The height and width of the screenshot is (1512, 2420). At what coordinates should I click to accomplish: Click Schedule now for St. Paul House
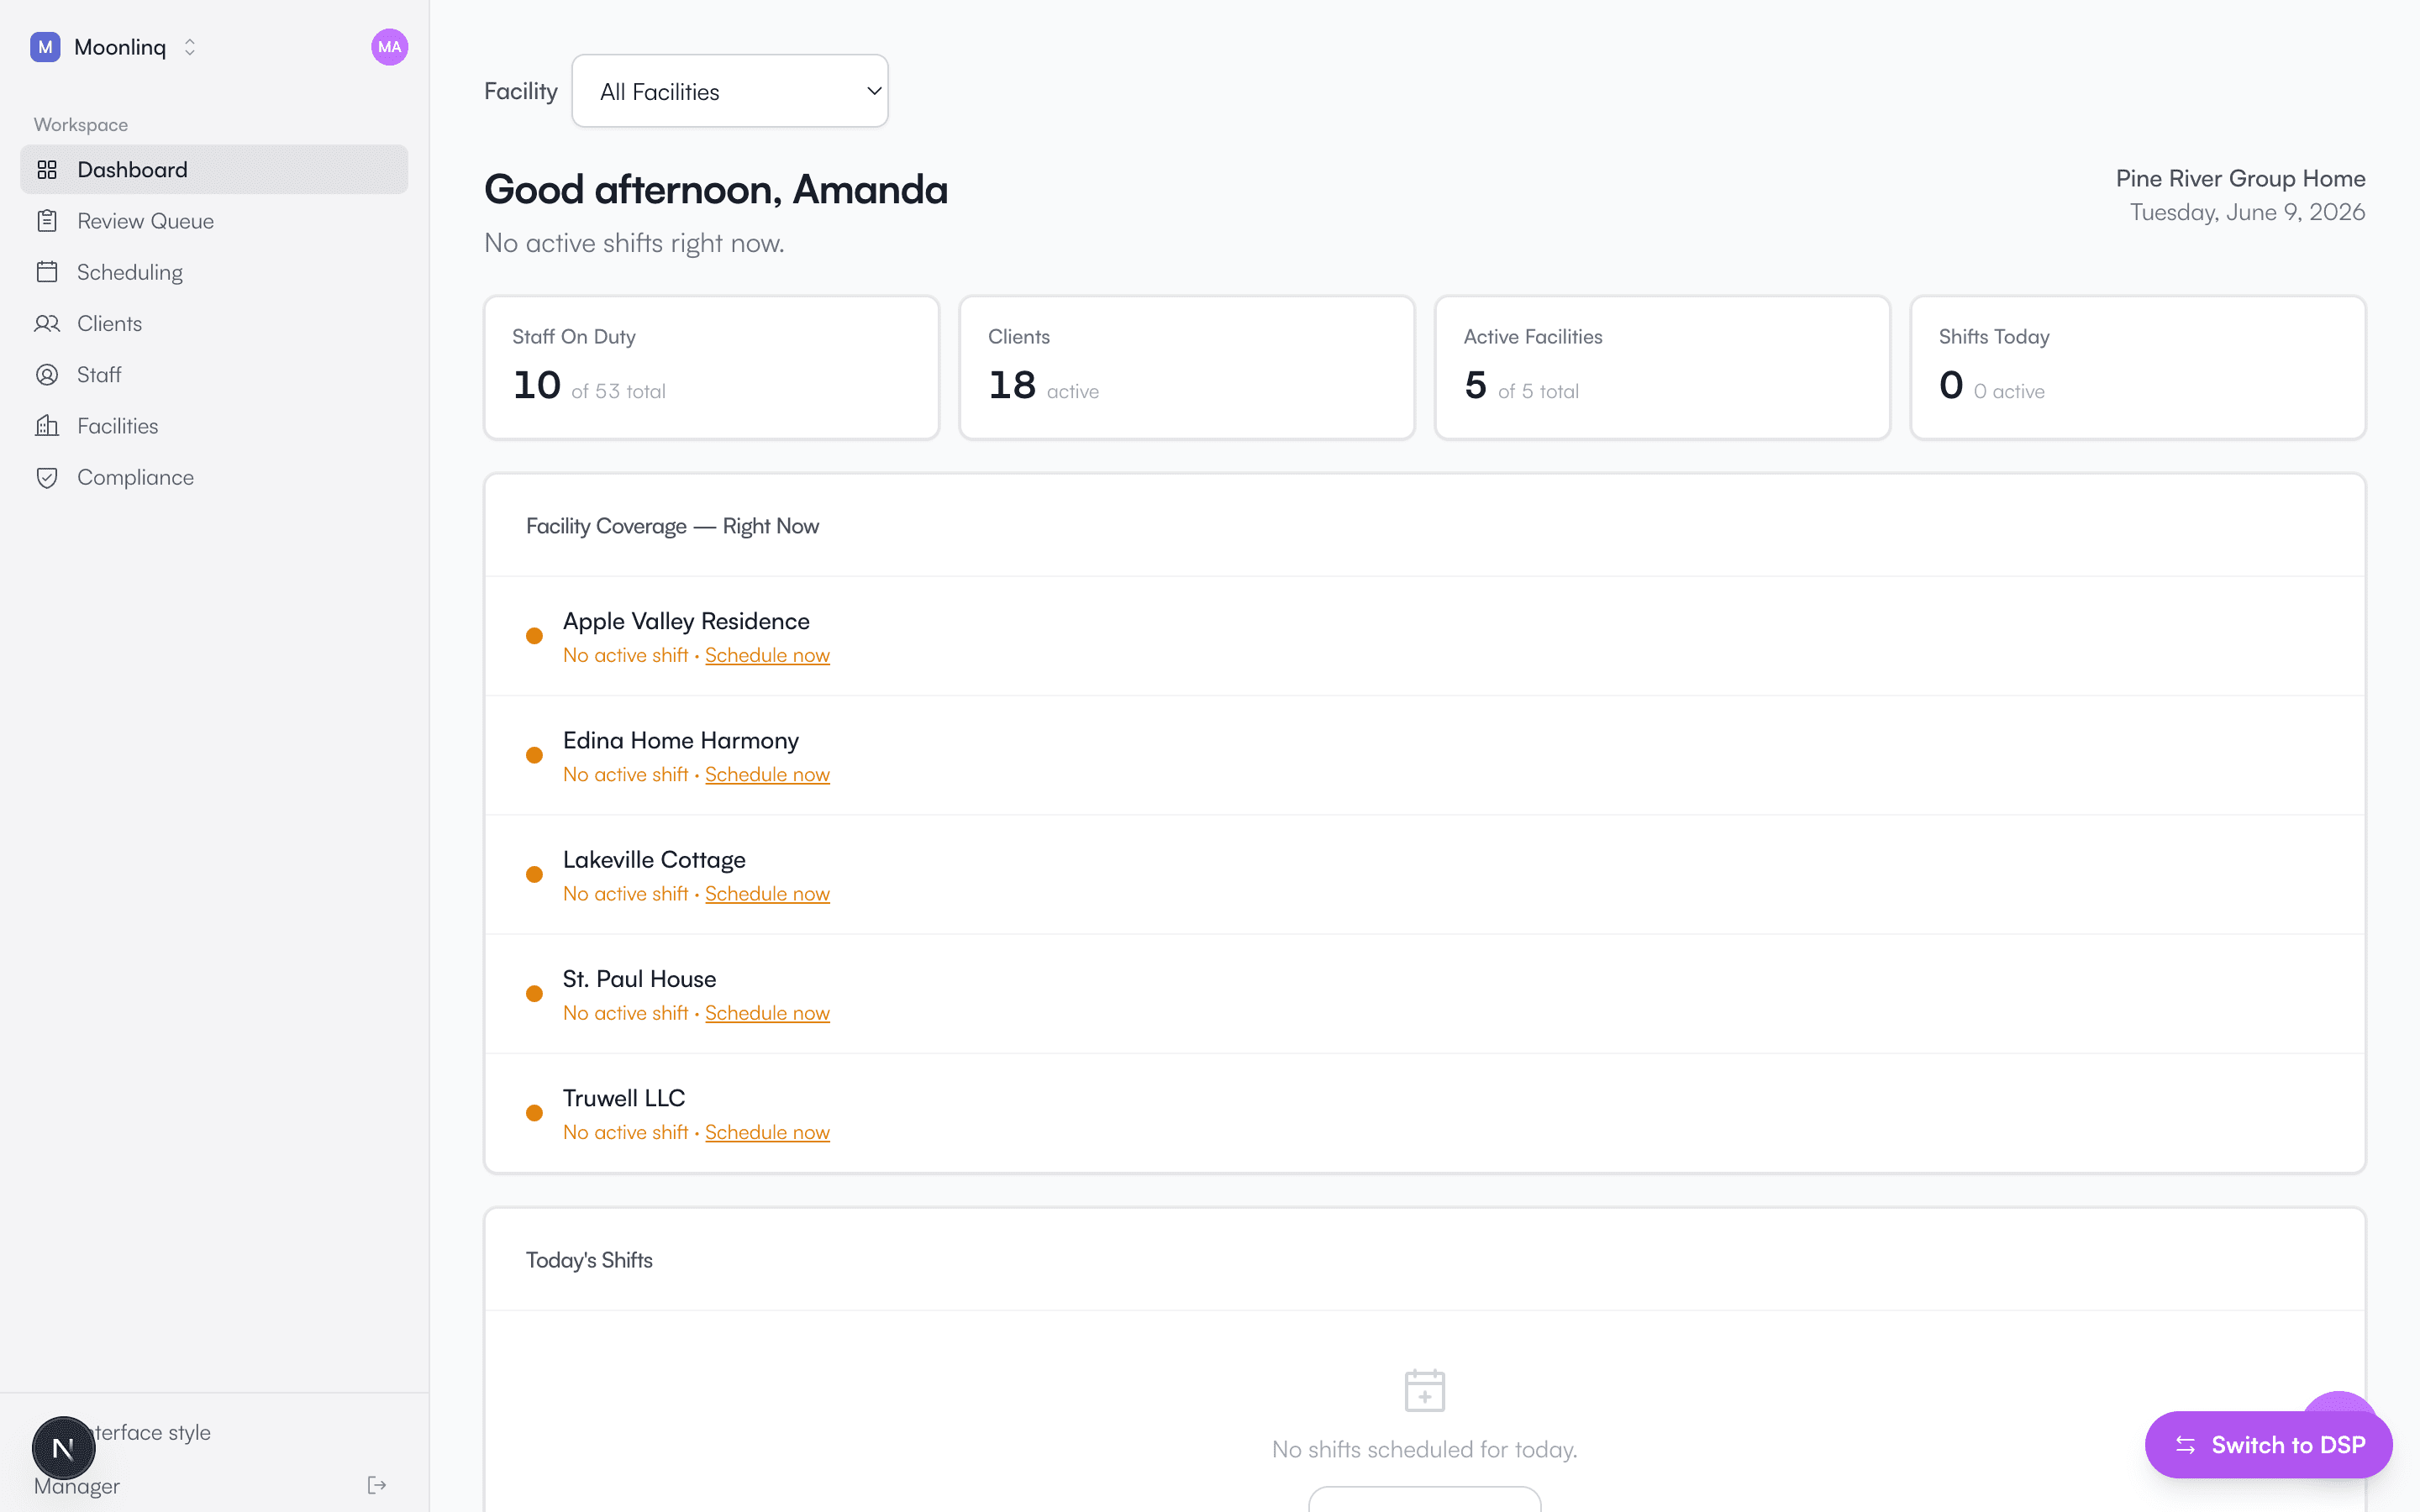[x=767, y=1013]
